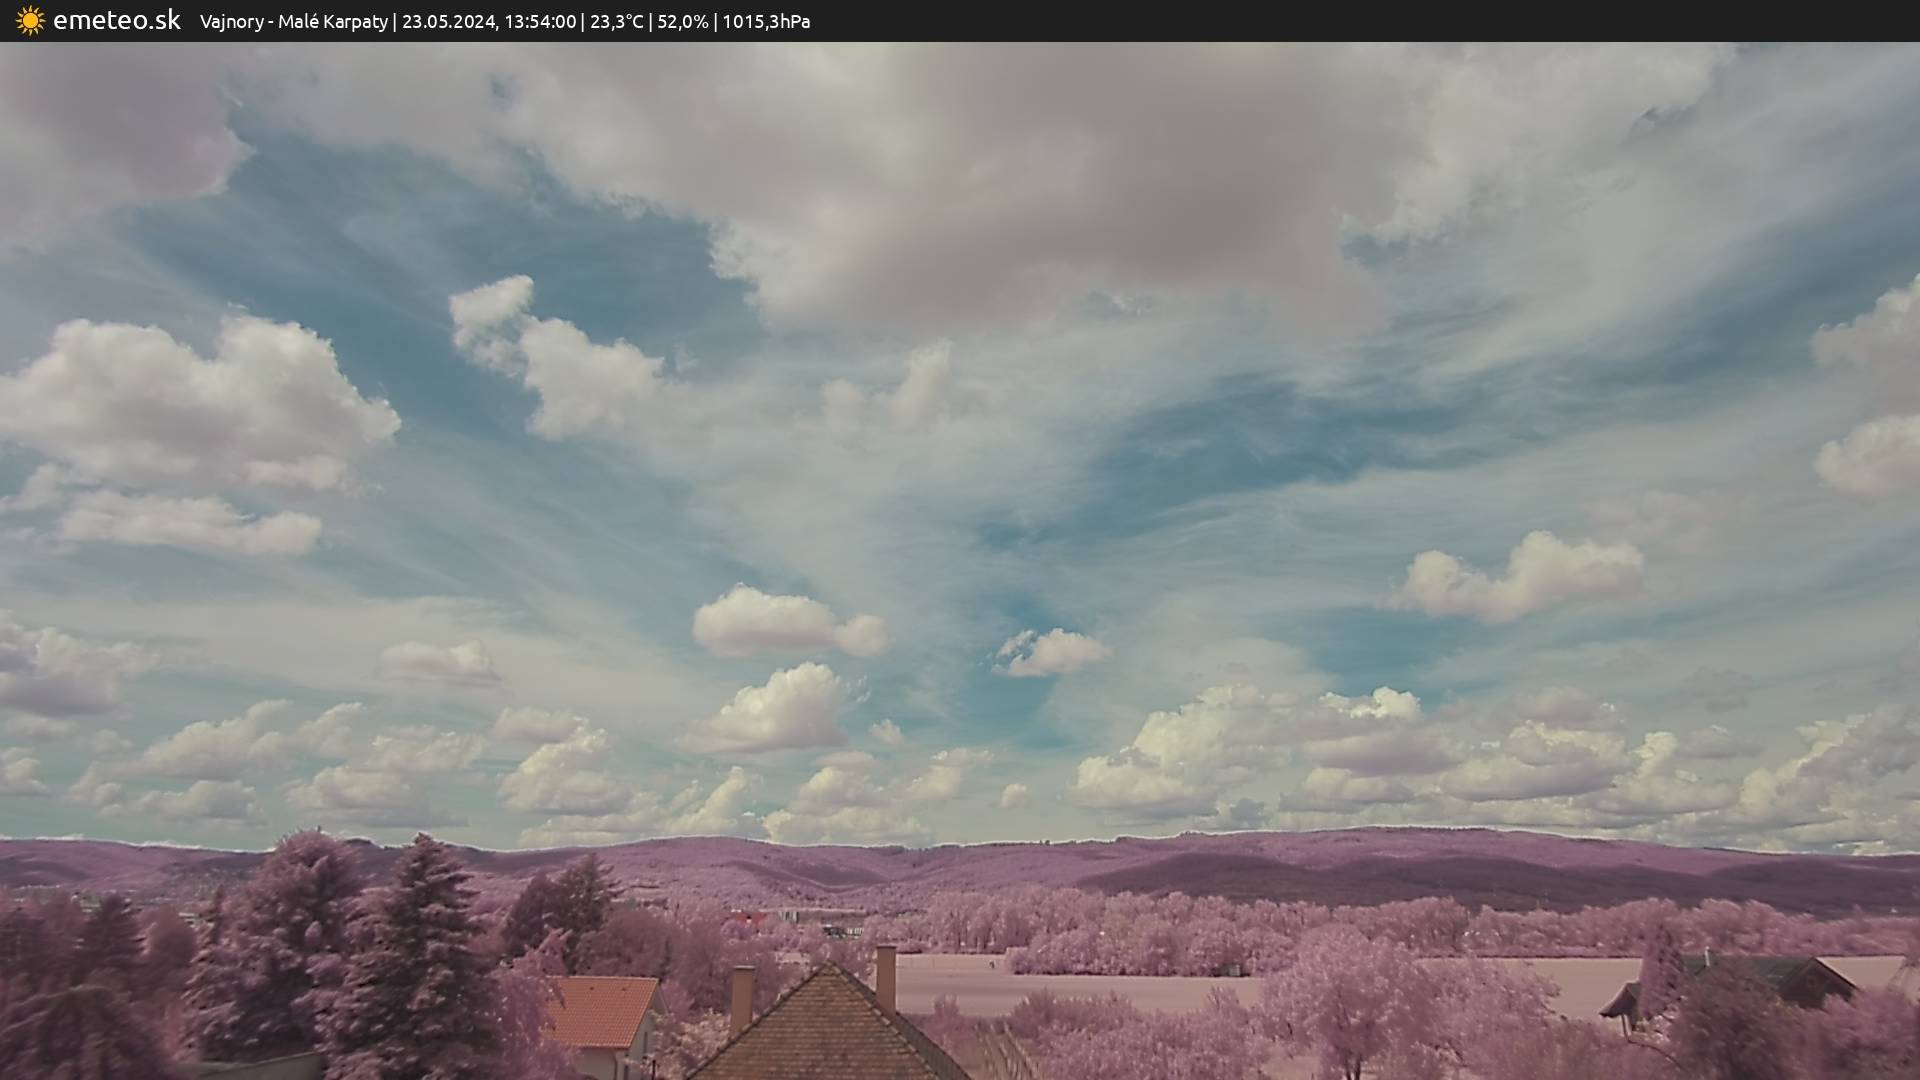
Task: Click the Vajnory - Malé Karpaty location label
Action: [x=293, y=22]
